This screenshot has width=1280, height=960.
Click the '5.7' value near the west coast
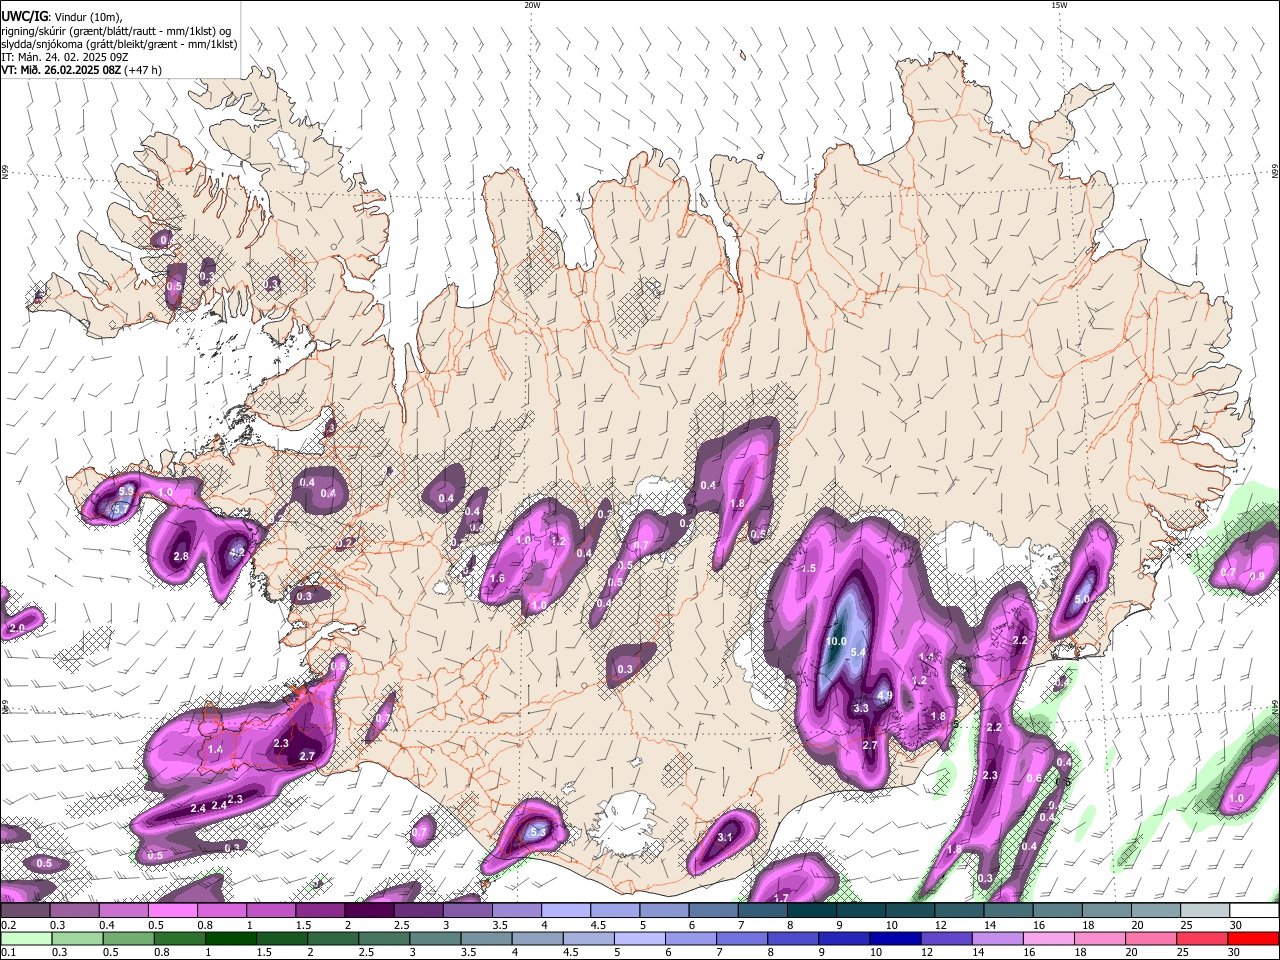[120, 510]
